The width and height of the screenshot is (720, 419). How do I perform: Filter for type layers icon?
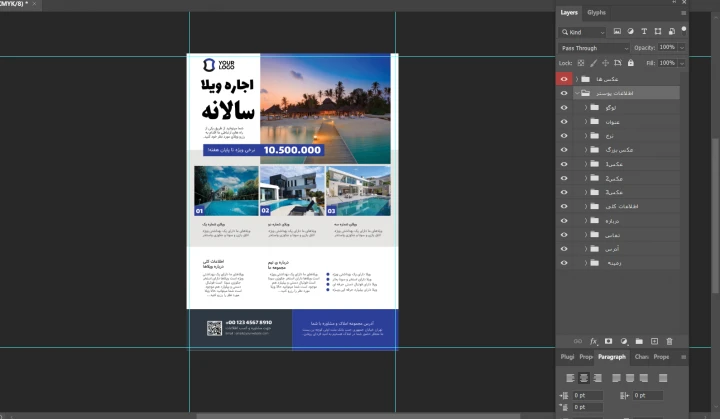[644, 31]
